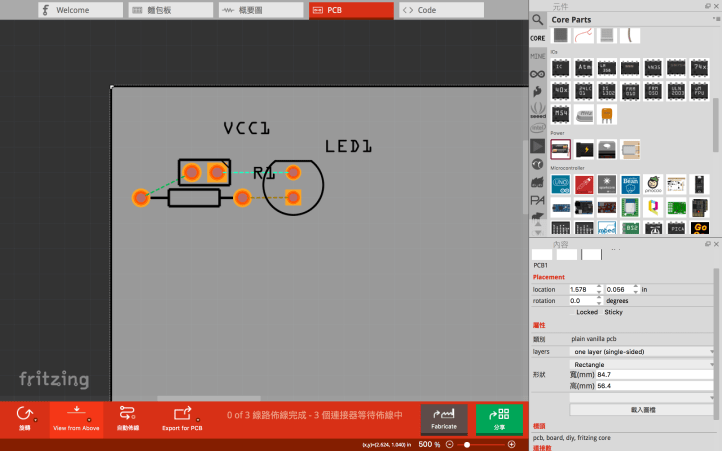The image size is (722, 451).
Task: Click the Inspector panel vertical scrollbar
Action: point(716,343)
